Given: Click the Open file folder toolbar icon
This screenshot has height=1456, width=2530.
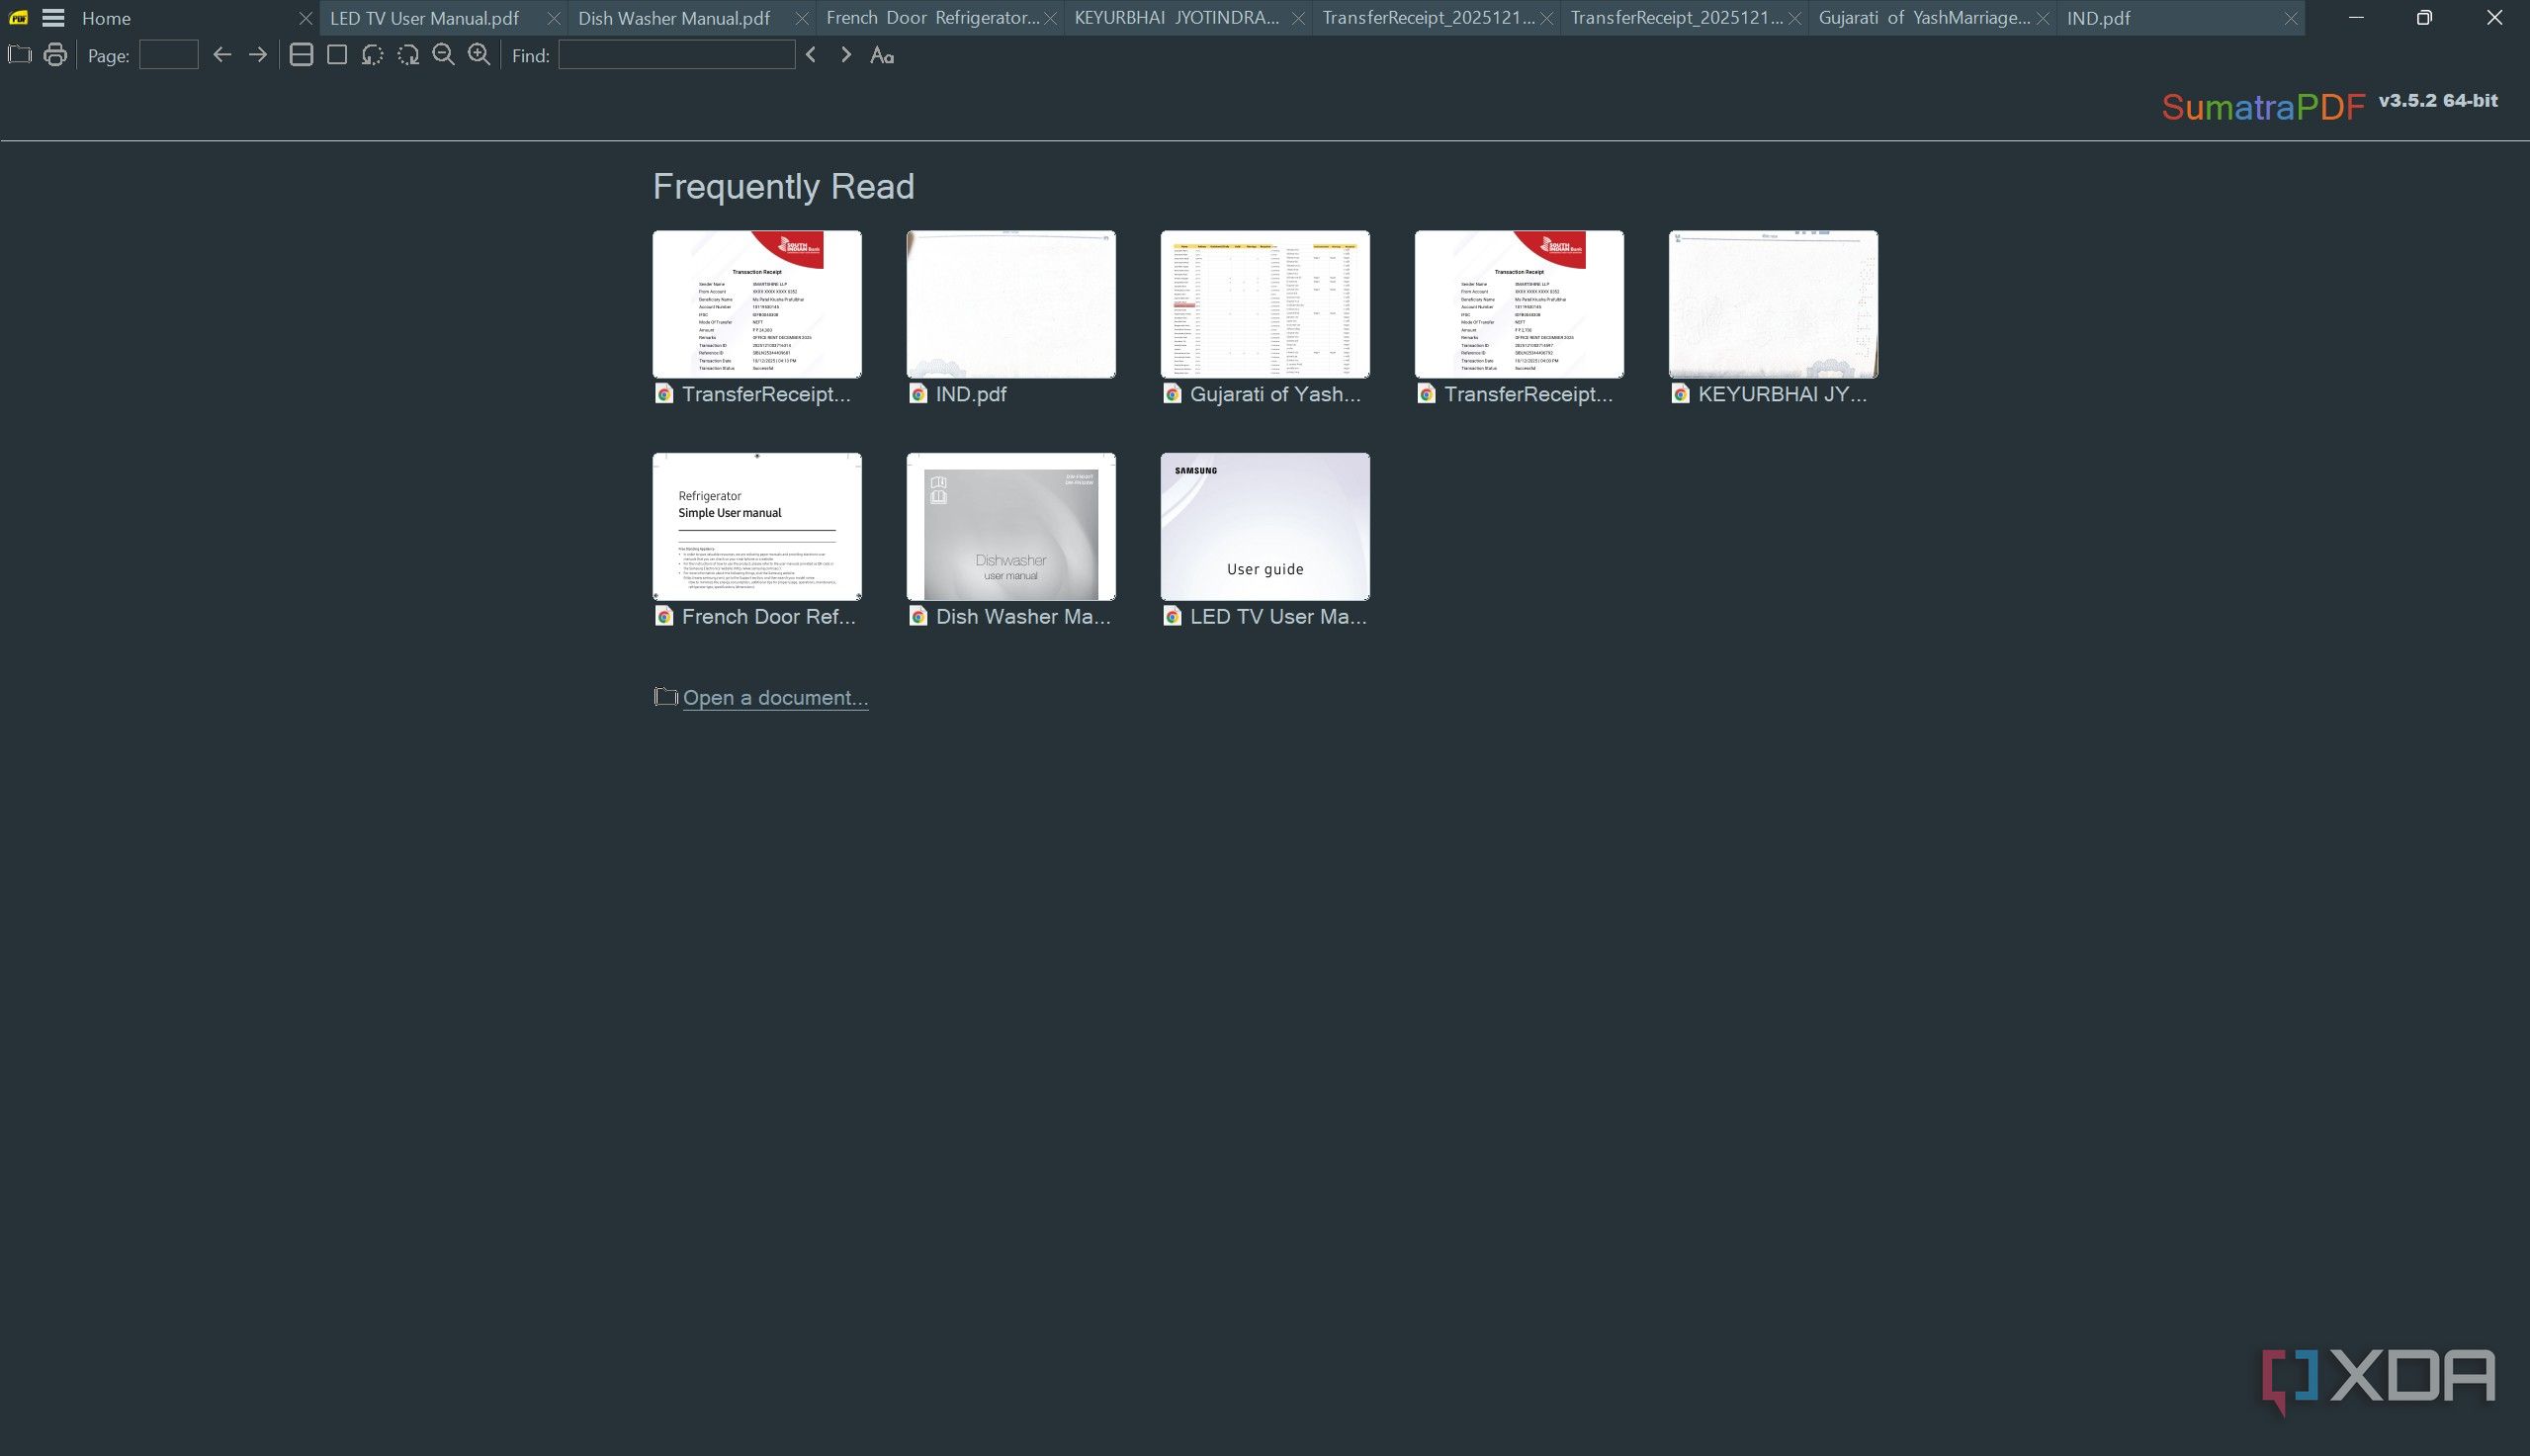Looking at the screenshot, I should [19, 55].
